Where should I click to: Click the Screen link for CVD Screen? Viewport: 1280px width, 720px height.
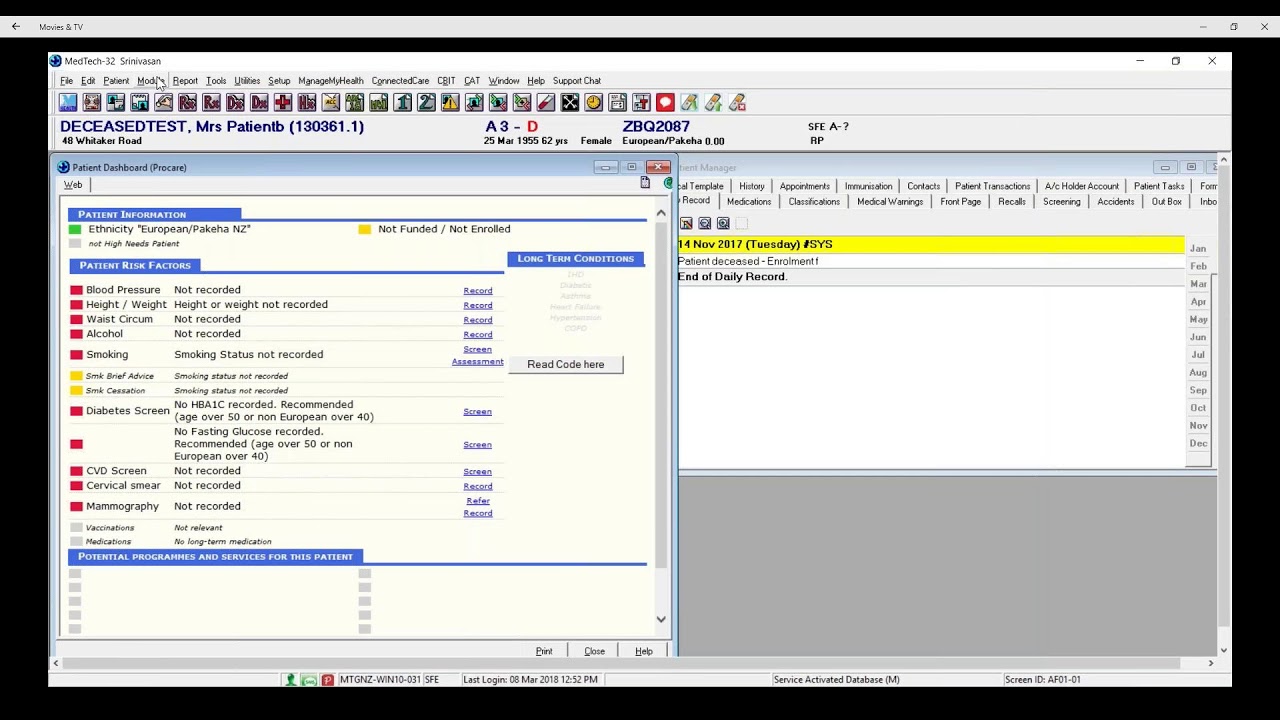tap(477, 472)
